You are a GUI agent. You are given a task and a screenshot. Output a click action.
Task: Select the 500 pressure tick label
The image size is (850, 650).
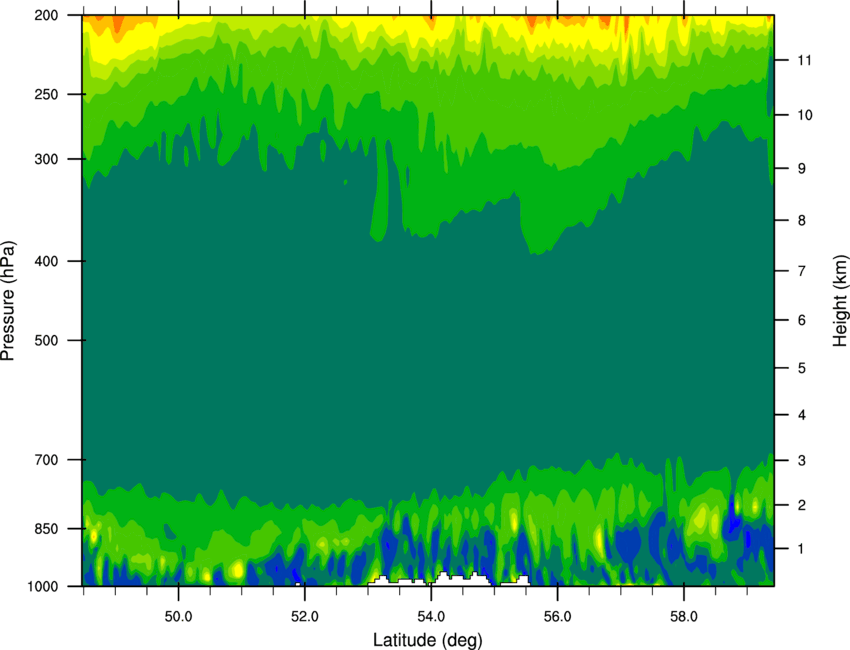click(x=46, y=340)
